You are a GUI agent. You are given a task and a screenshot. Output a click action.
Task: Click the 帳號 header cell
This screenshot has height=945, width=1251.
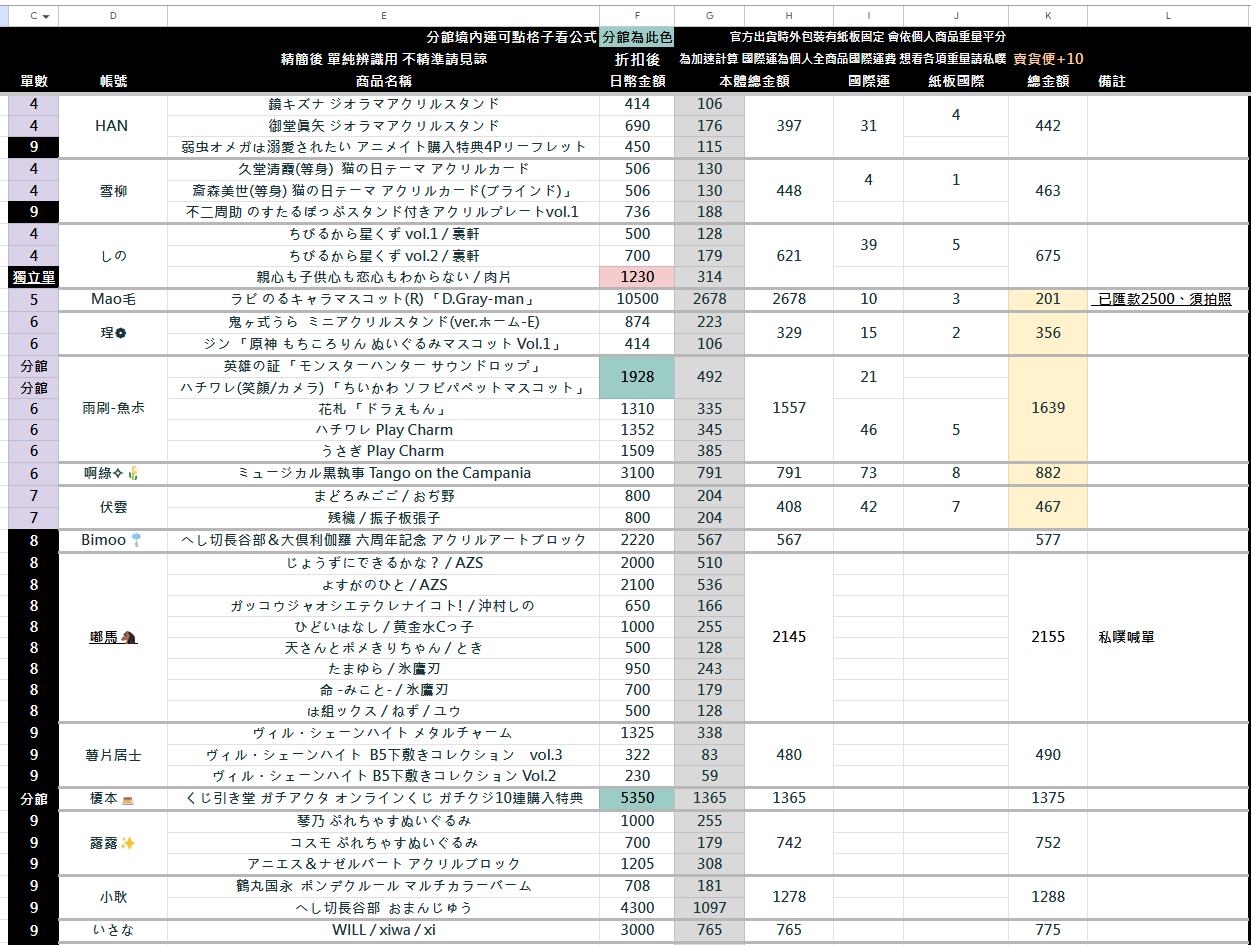pyautogui.click(x=113, y=81)
